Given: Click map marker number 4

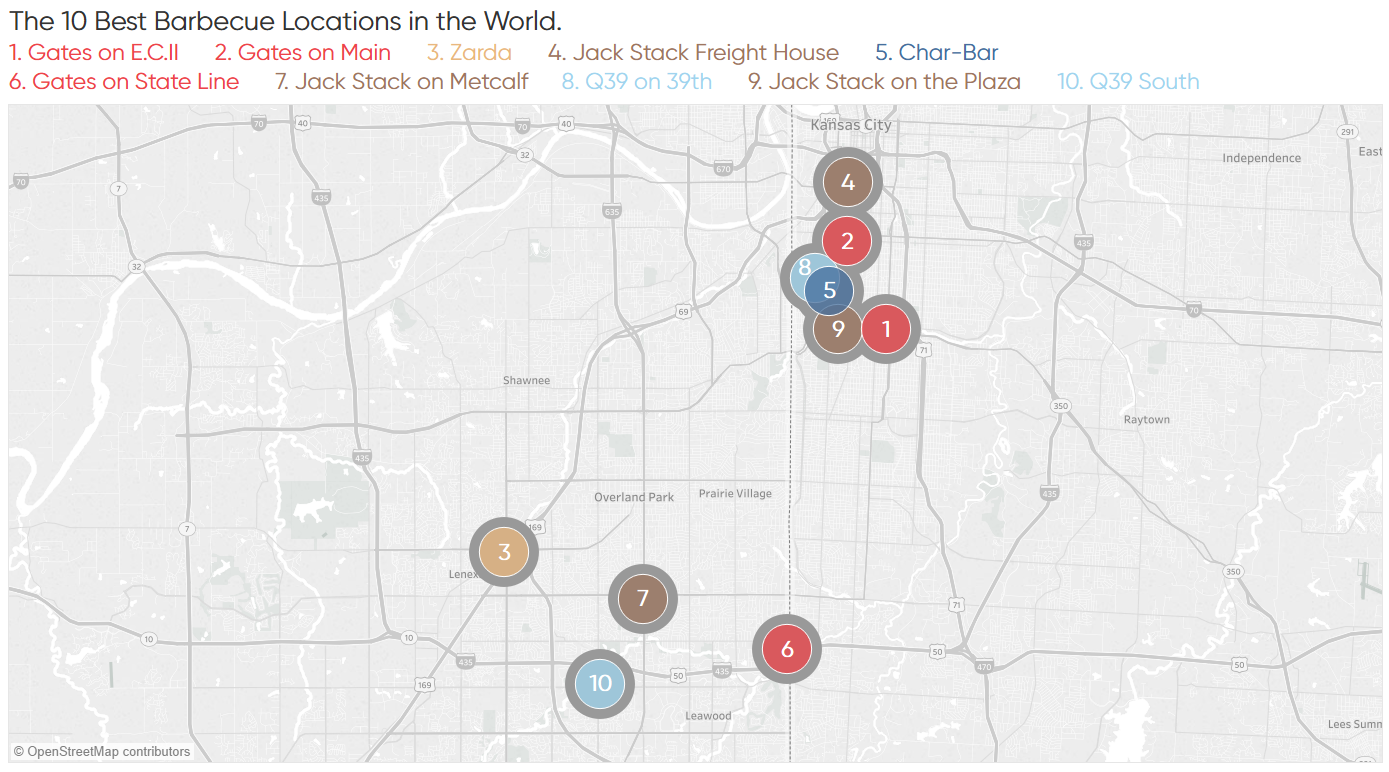Looking at the screenshot, I should pyautogui.click(x=848, y=183).
